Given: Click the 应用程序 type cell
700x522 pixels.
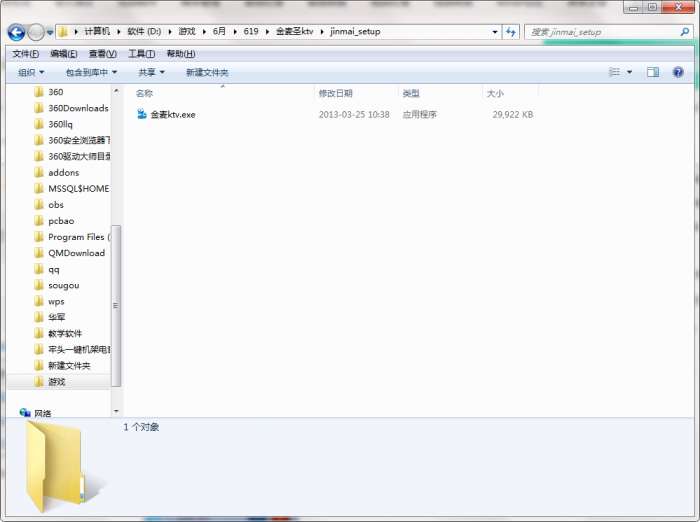Looking at the screenshot, I should coord(420,114).
